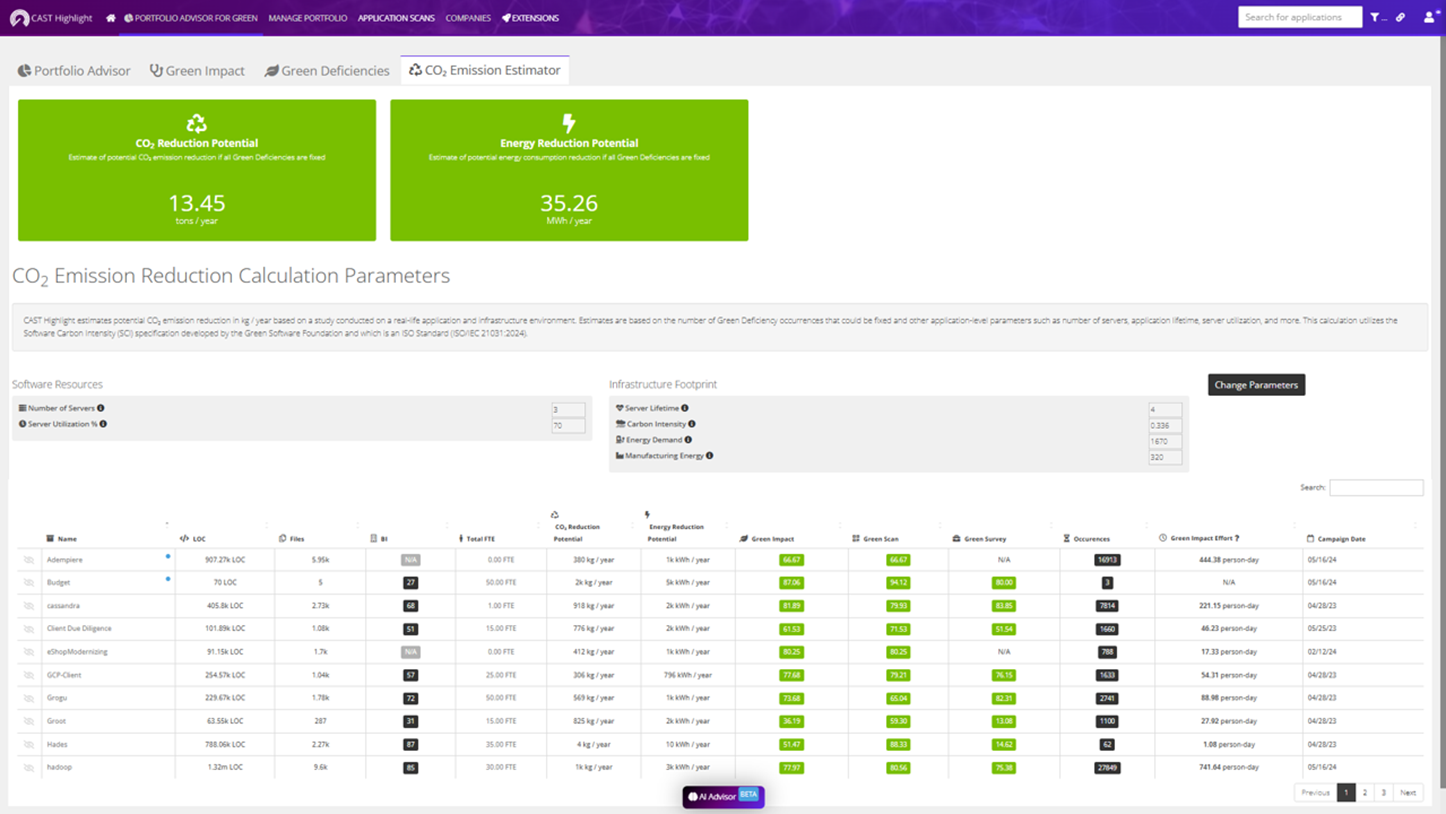Click the Change Parameters button

(1256, 385)
